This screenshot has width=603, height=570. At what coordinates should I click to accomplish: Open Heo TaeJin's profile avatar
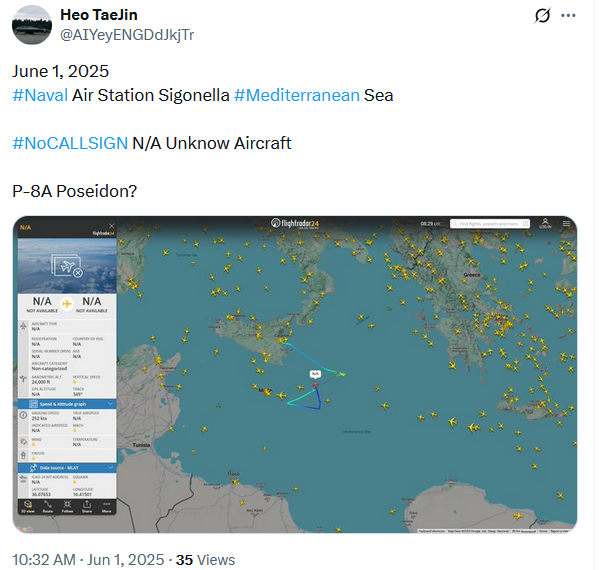tap(32, 25)
